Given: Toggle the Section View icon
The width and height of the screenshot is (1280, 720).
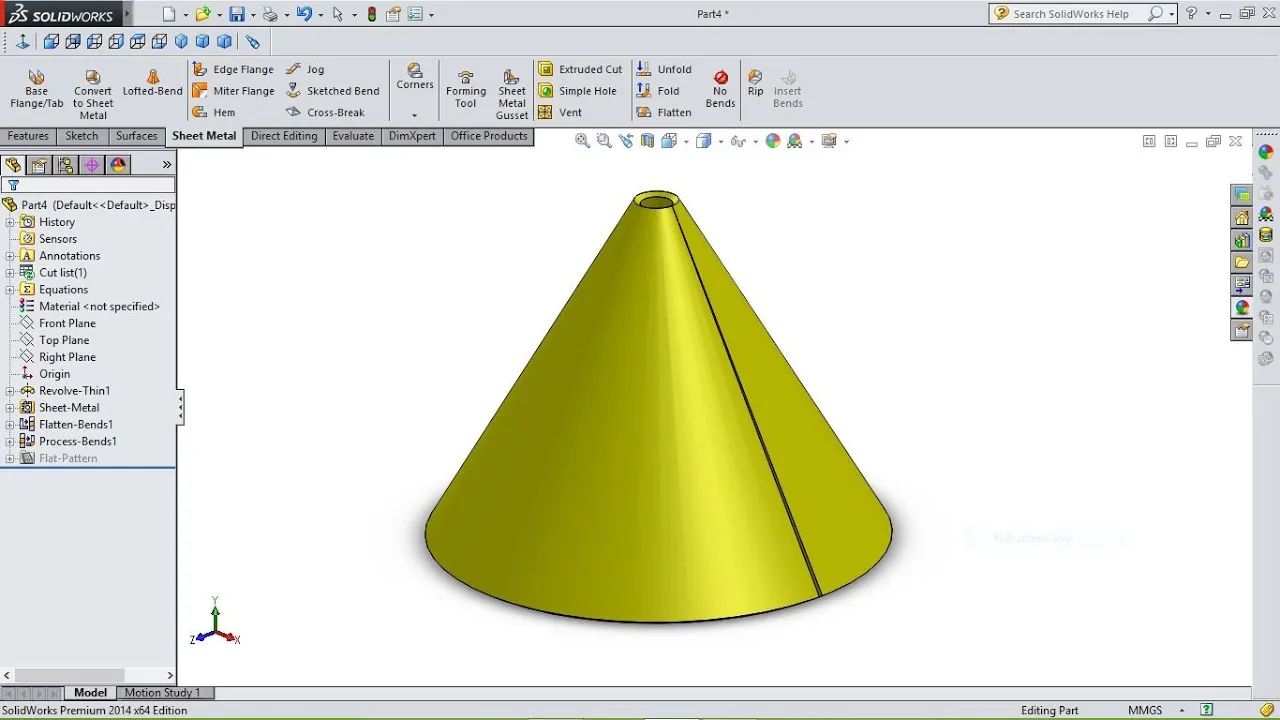Looking at the screenshot, I should point(647,141).
